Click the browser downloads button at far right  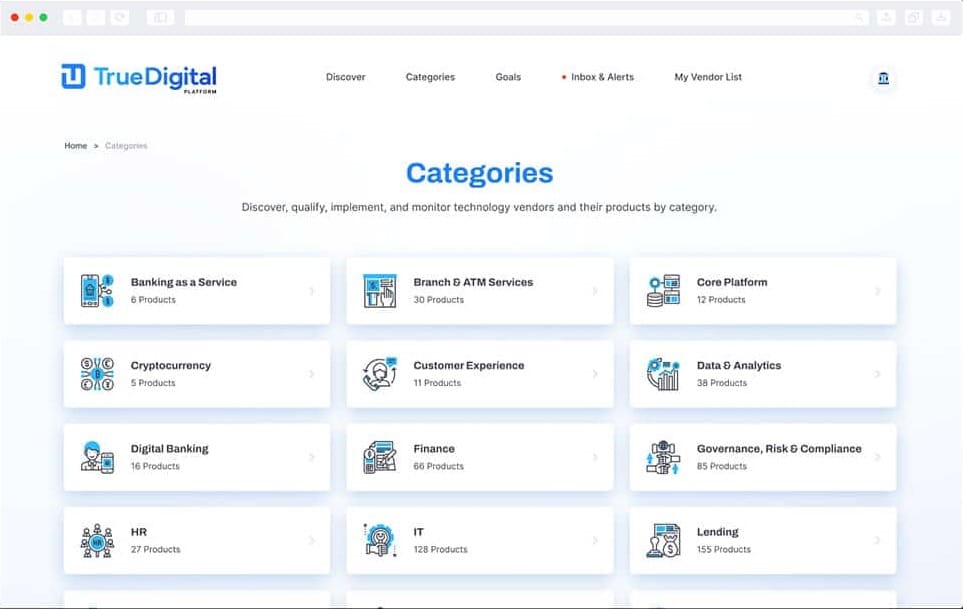click(x=941, y=17)
